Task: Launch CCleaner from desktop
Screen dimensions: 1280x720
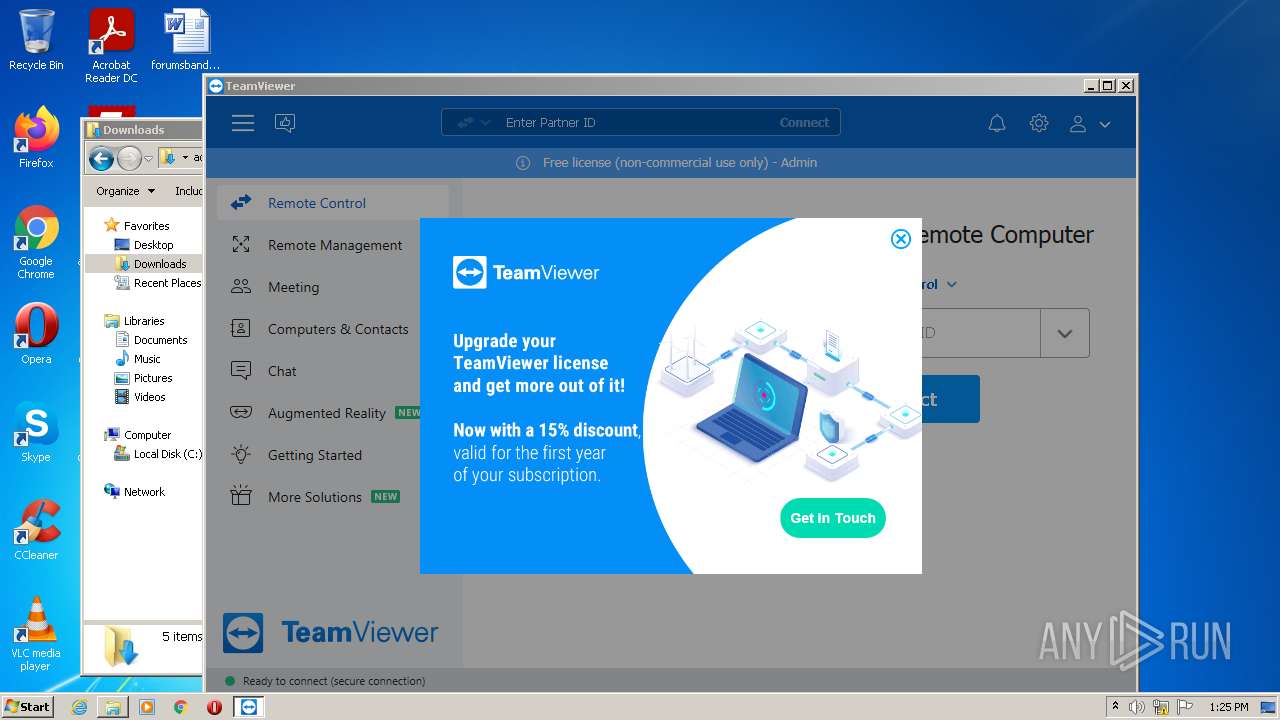Action: [x=36, y=530]
